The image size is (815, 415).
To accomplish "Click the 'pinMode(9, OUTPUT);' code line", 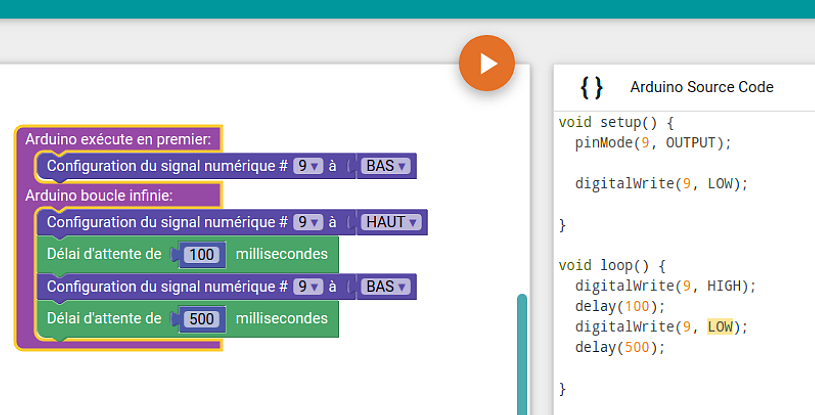I will [653, 143].
